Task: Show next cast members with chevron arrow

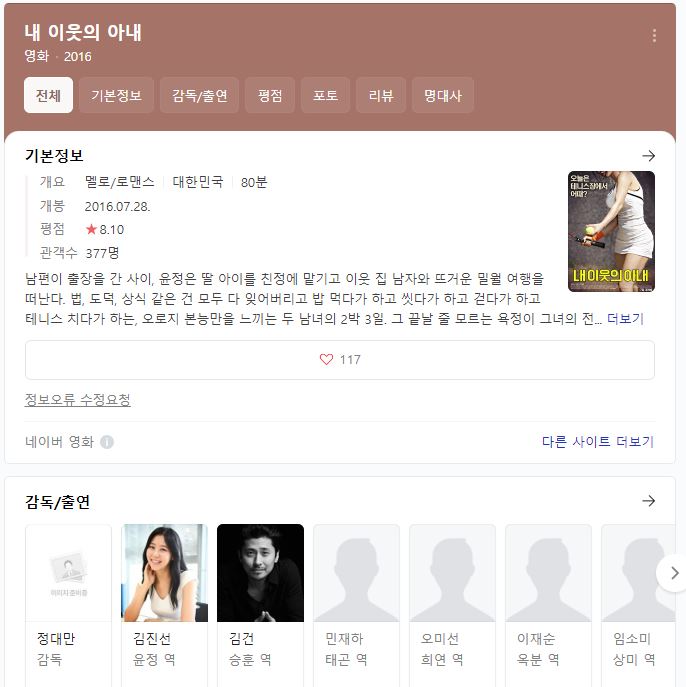Action: (674, 573)
